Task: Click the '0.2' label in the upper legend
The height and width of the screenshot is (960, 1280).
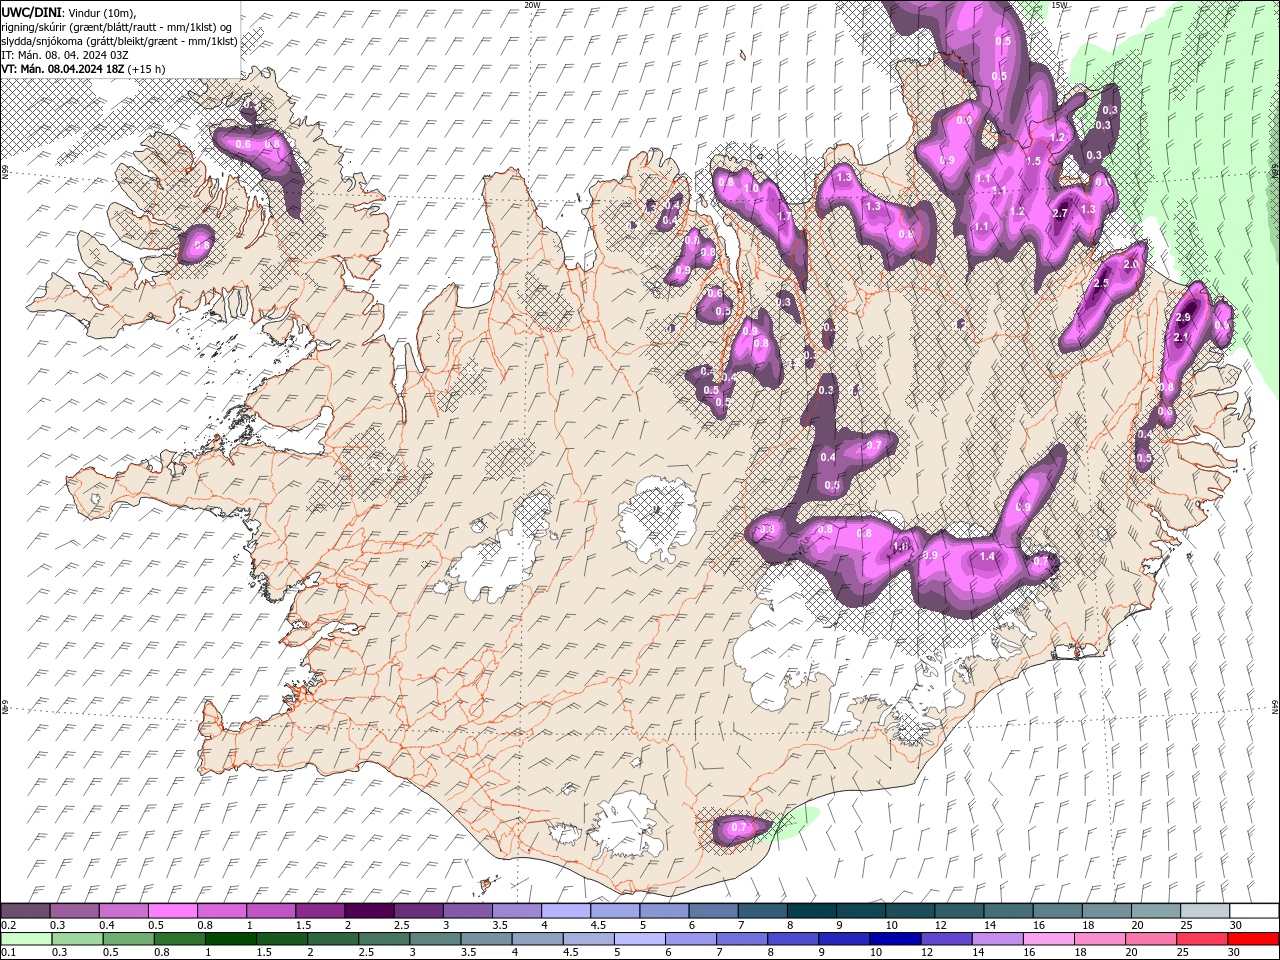Action: tap(8, 925)
